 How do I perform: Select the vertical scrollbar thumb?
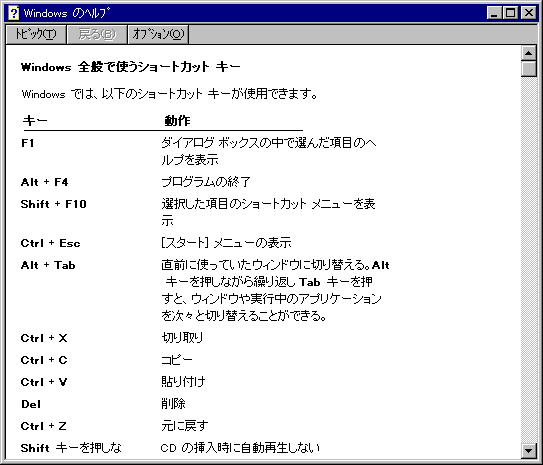pos(528,69)
